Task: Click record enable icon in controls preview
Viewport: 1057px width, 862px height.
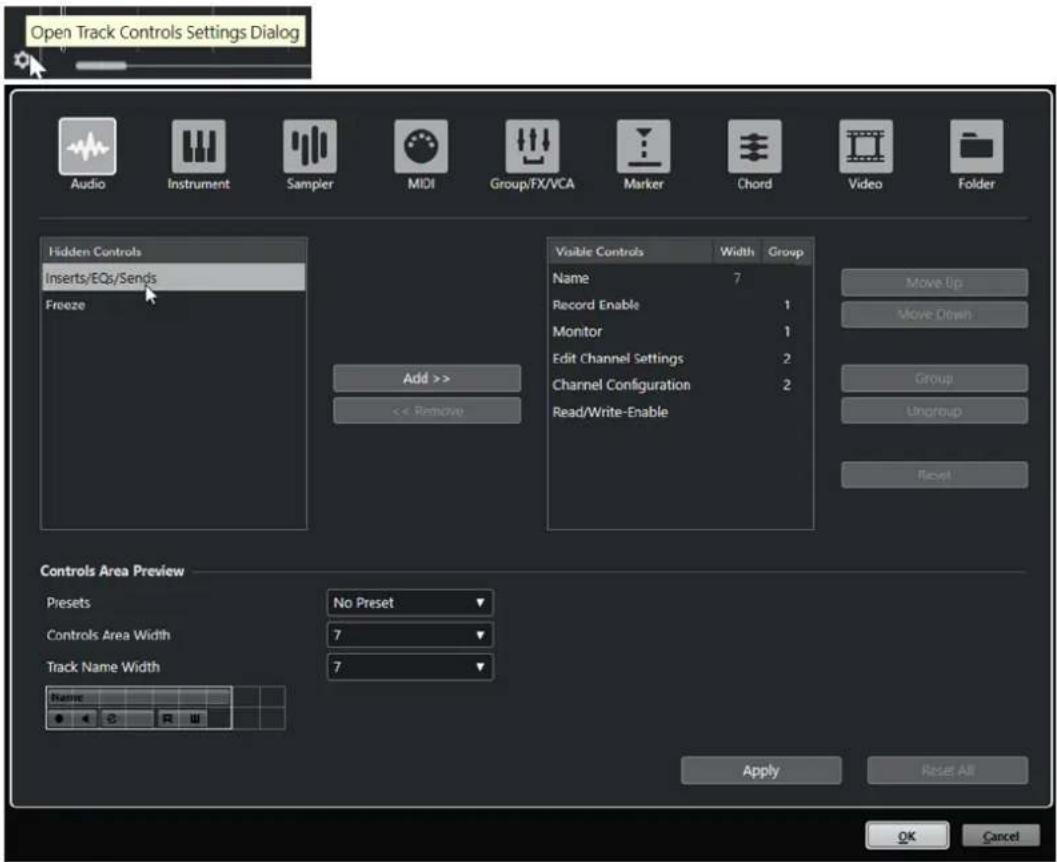Action: pyautogui.click(x=59, y=718)
